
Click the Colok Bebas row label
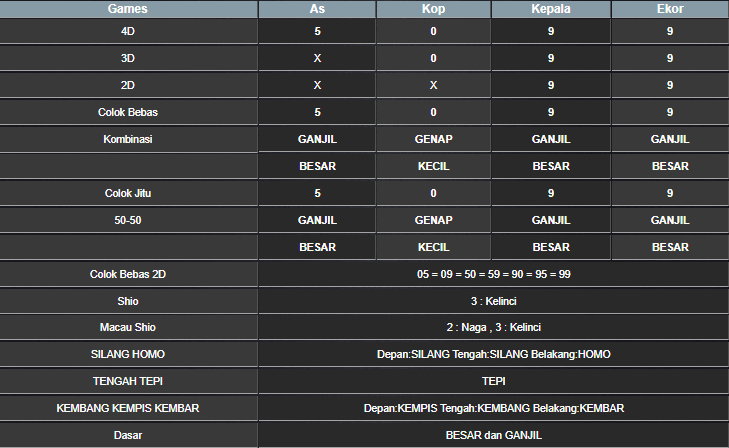click(x=128, y=112)
